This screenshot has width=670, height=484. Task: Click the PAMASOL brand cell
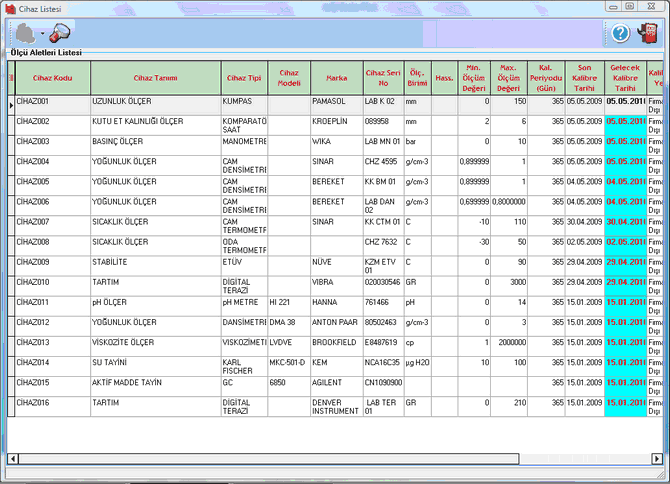coord(337,105)
